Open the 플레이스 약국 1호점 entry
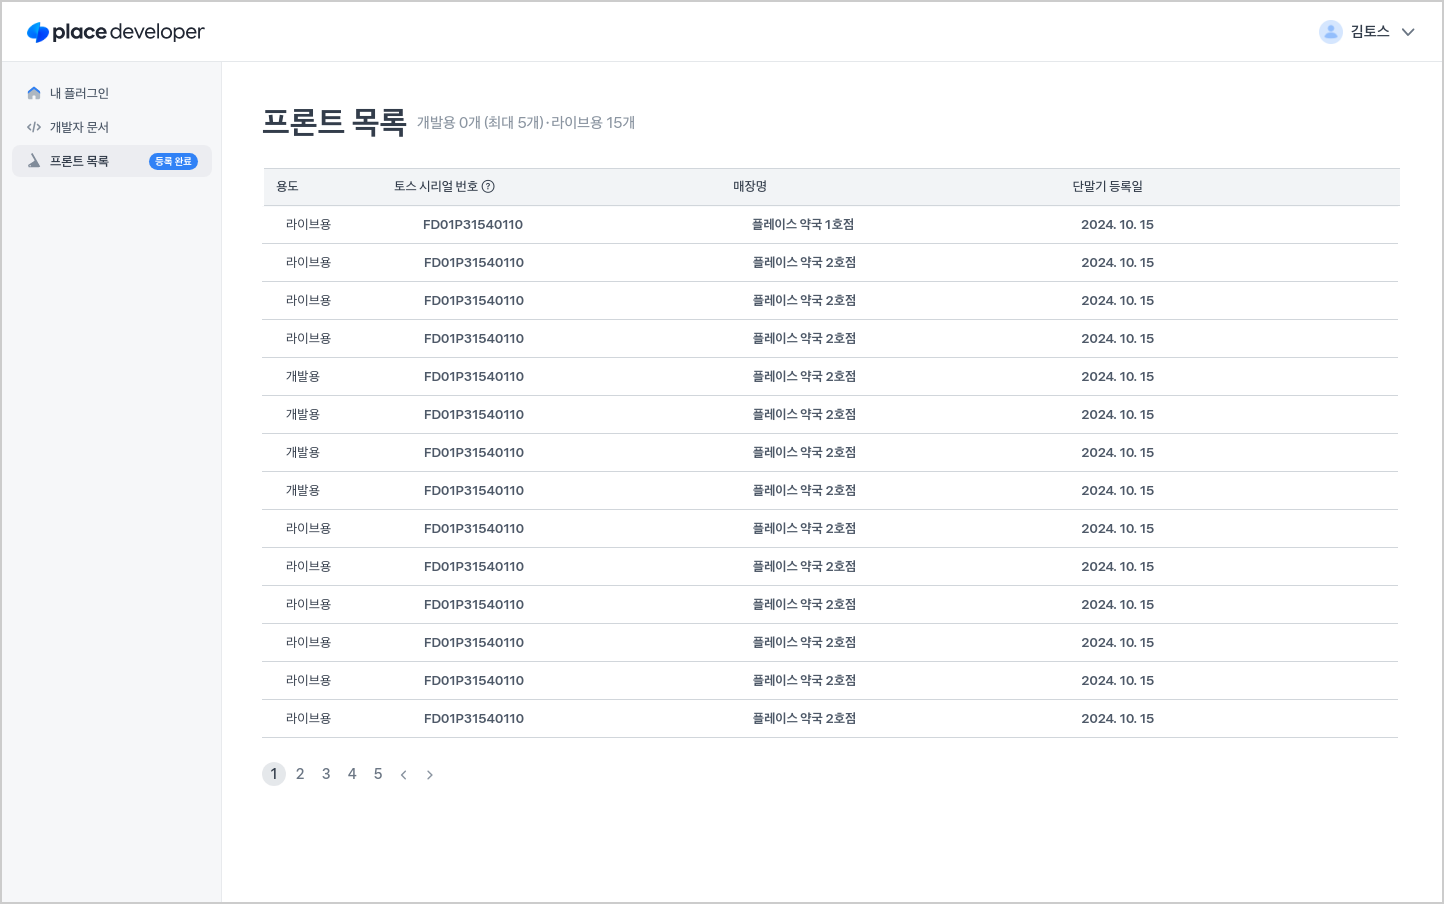 pyautogui.click(x=805, y=224)
